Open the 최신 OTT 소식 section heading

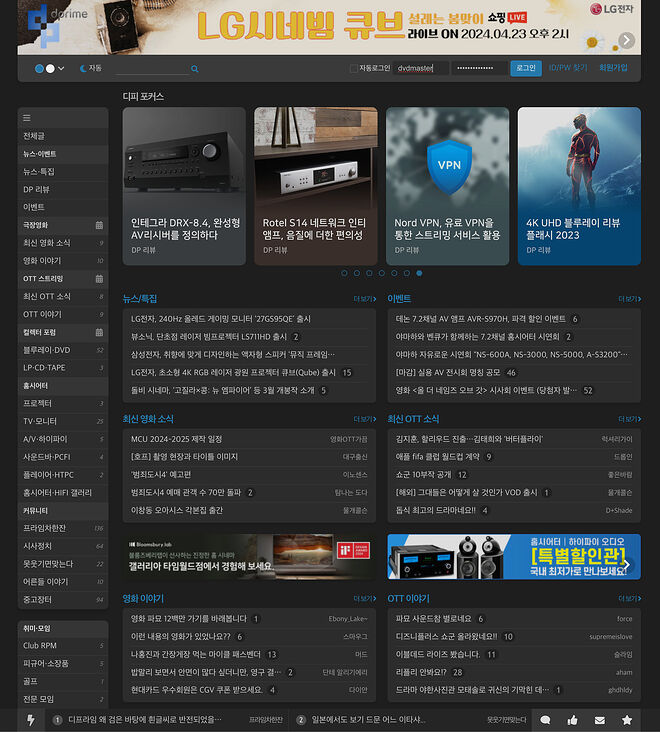[x=413, y=419]
